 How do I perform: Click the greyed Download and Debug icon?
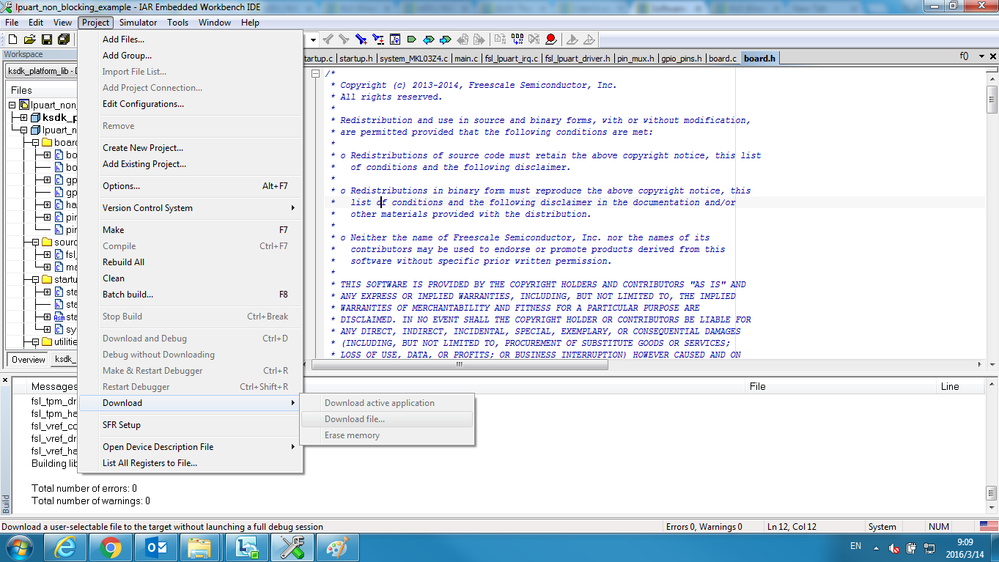(572, 40)
